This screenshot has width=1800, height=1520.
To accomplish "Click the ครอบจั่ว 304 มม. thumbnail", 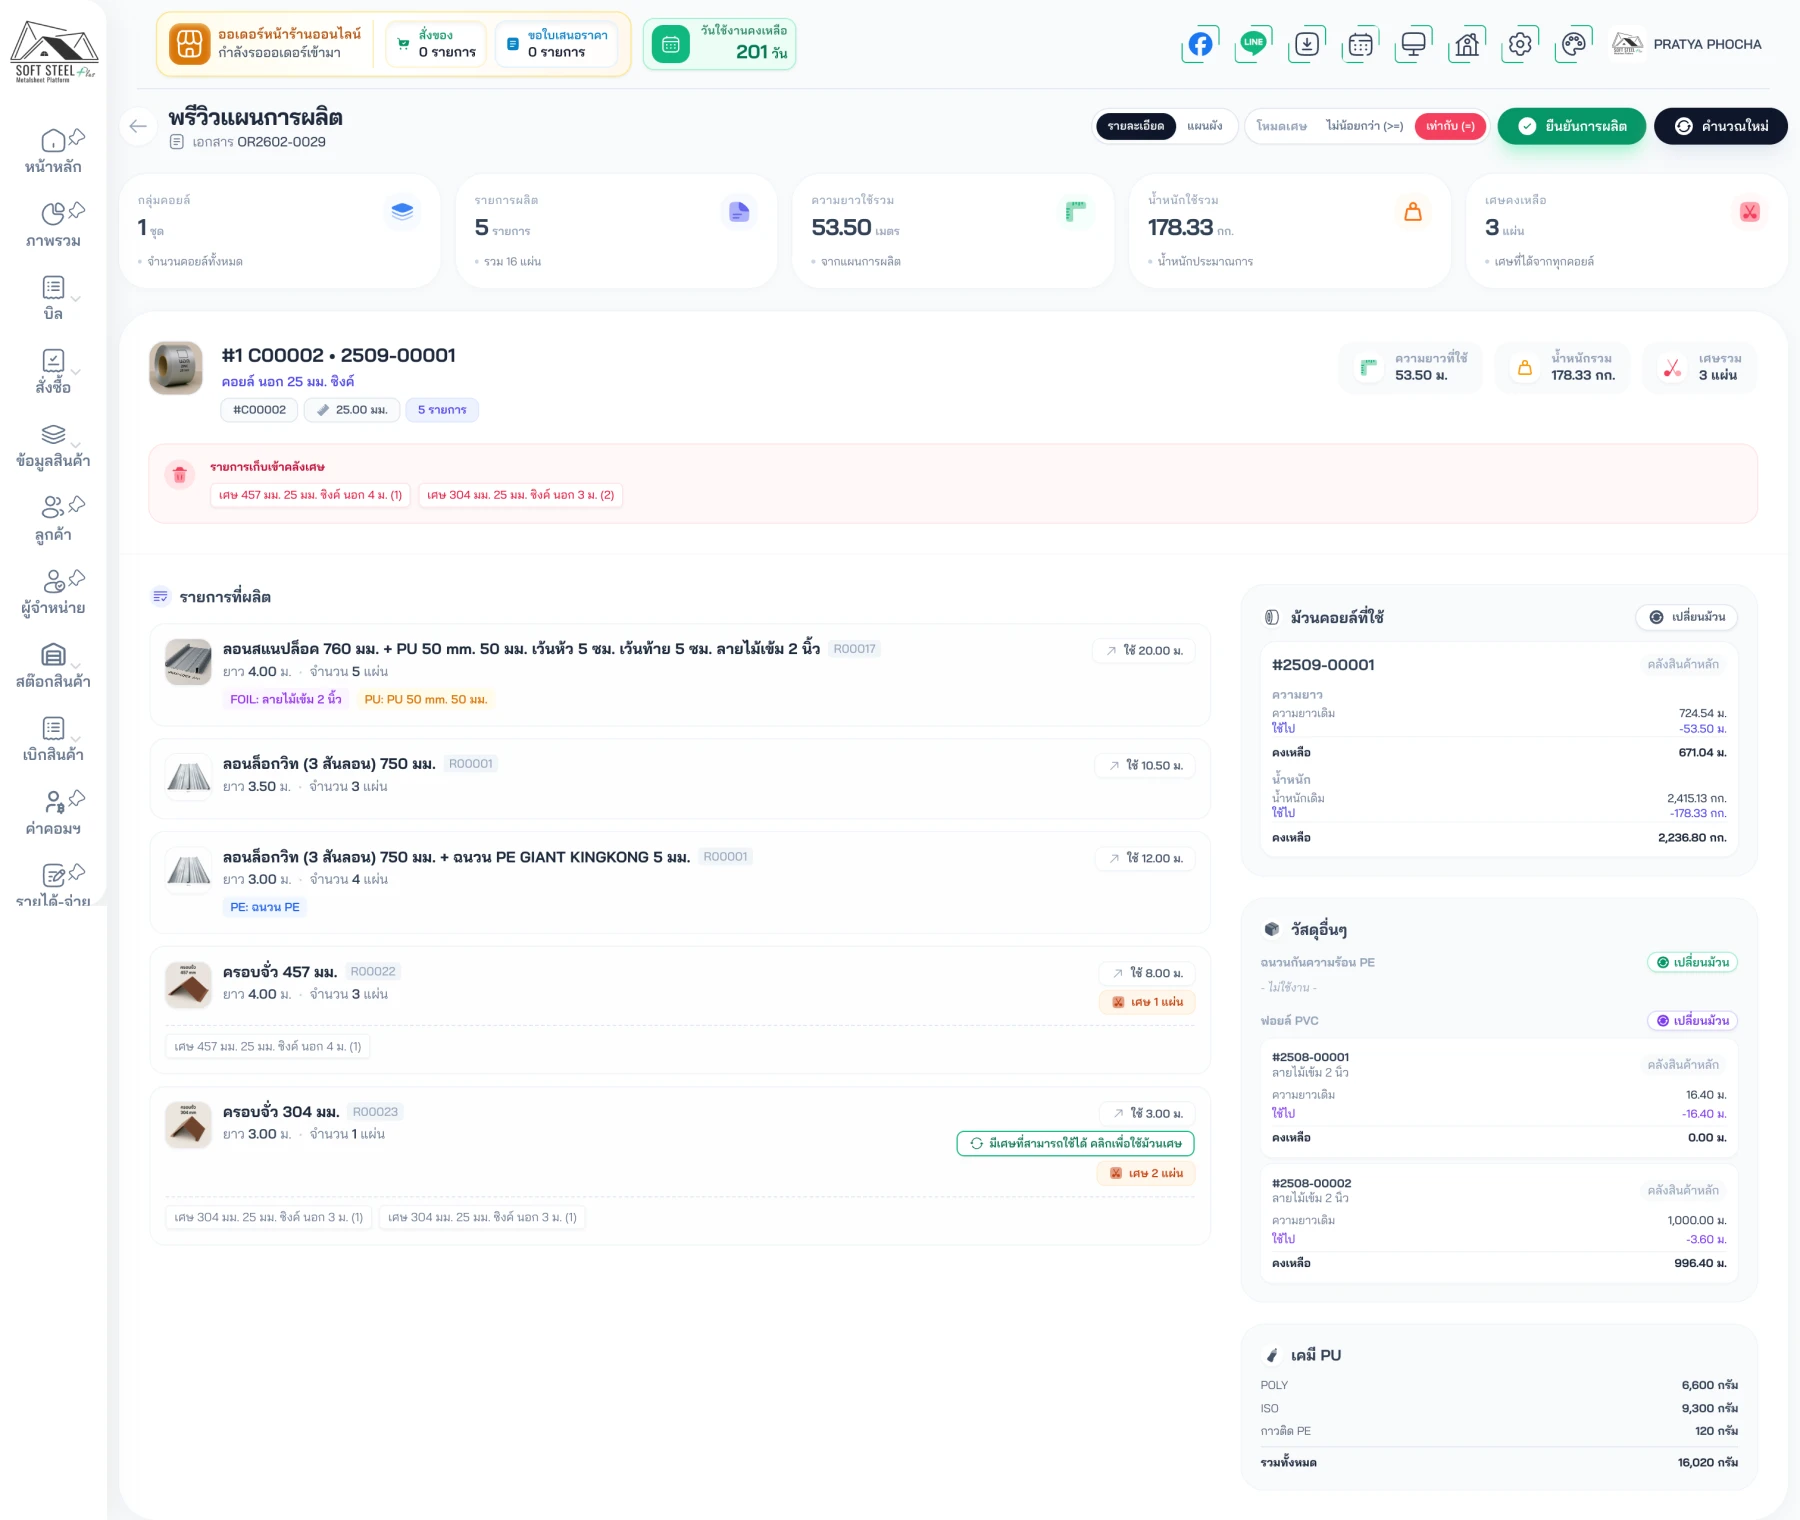I will [188, 1125].
